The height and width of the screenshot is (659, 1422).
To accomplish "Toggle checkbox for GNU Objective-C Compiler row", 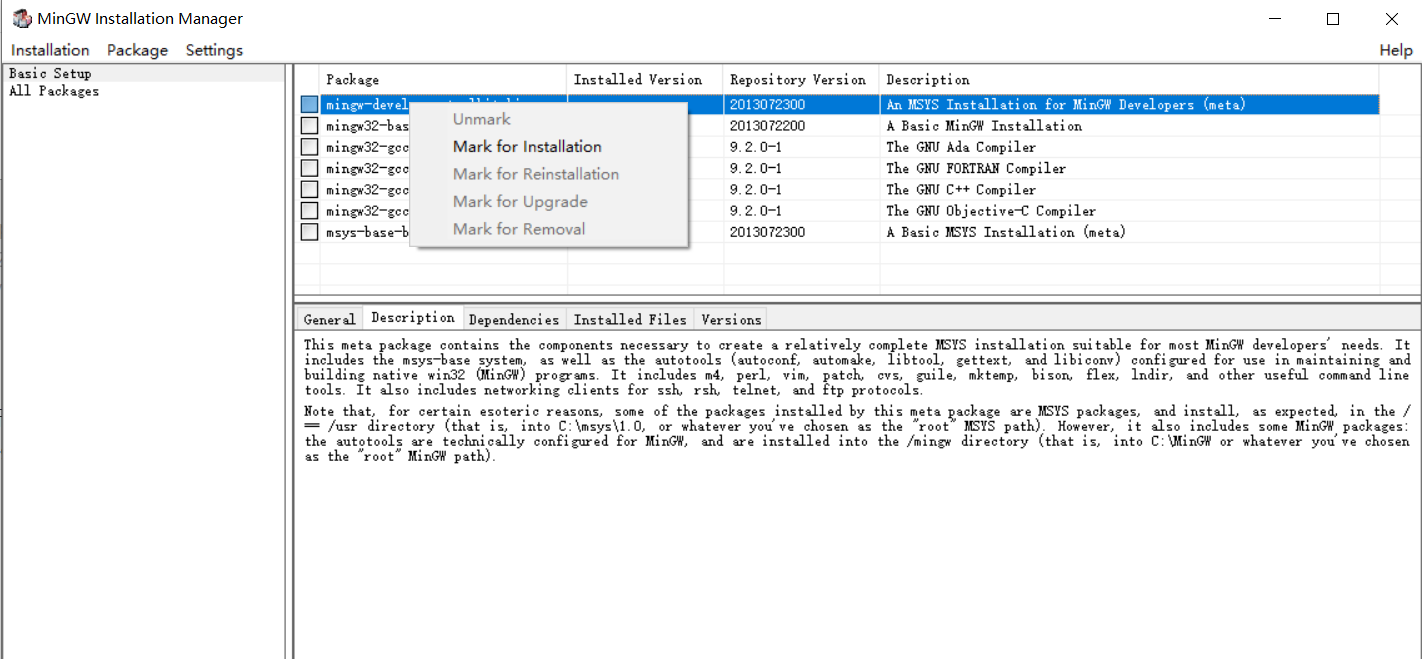I will [x=310, y=211].
